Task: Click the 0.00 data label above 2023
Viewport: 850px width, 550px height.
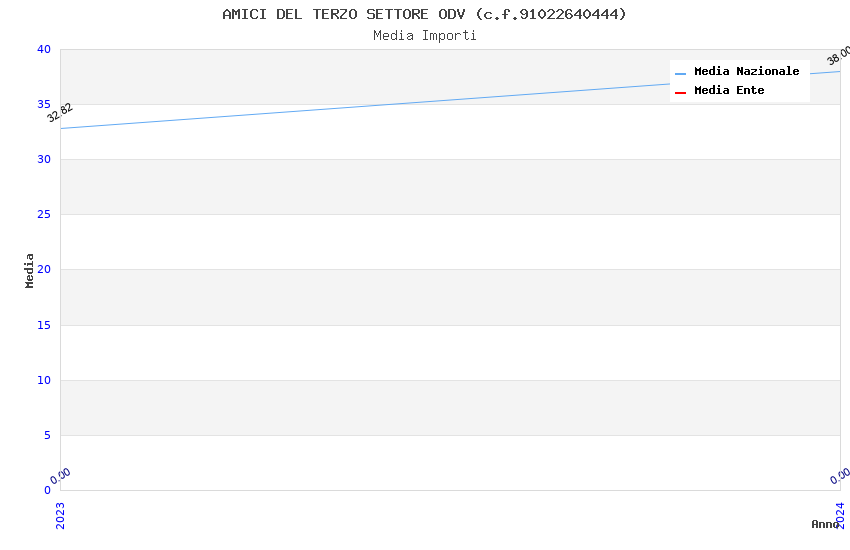Action: (61, 476)
